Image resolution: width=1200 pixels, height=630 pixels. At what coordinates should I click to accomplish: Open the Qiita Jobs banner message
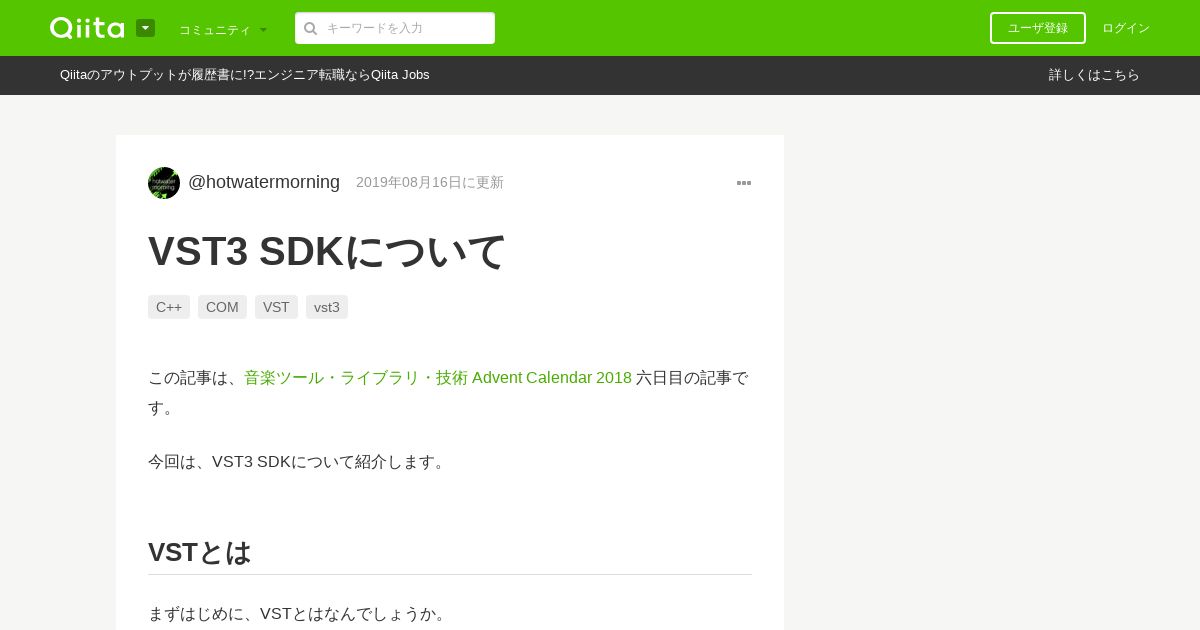pyautogui.click(x=245, y=75)
